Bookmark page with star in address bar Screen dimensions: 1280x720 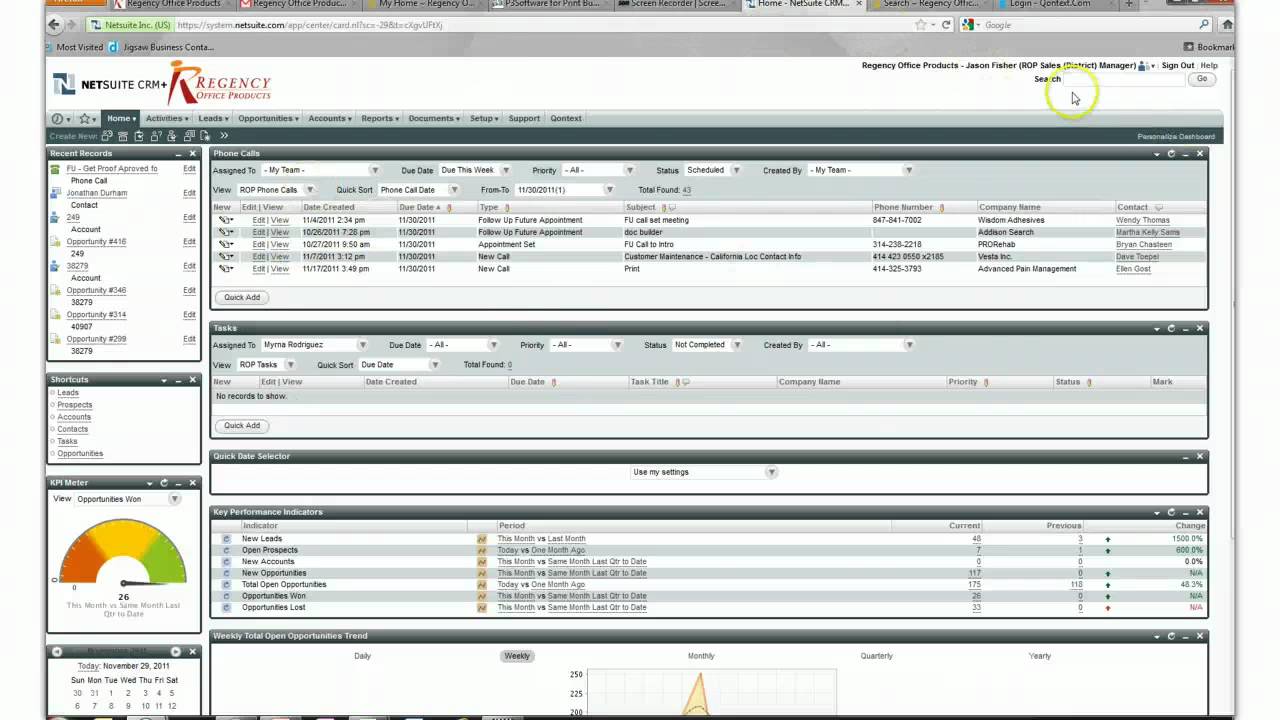[920, 25]
